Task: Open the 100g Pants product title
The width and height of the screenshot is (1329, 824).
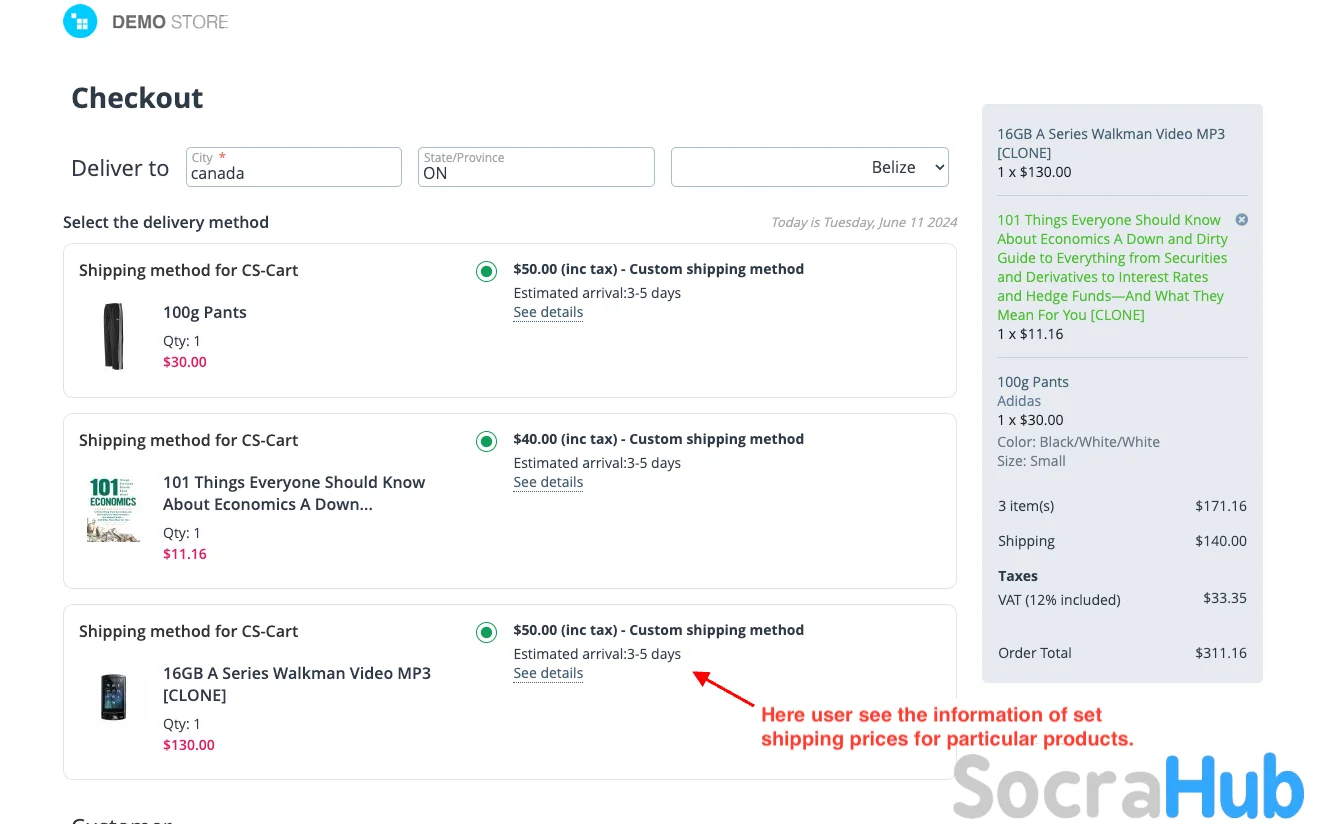Action: coord(205,312)
